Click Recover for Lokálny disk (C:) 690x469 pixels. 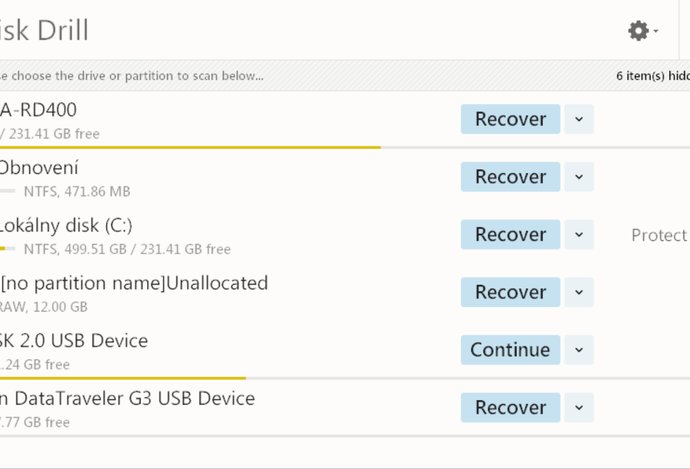[x=510, y=235]
